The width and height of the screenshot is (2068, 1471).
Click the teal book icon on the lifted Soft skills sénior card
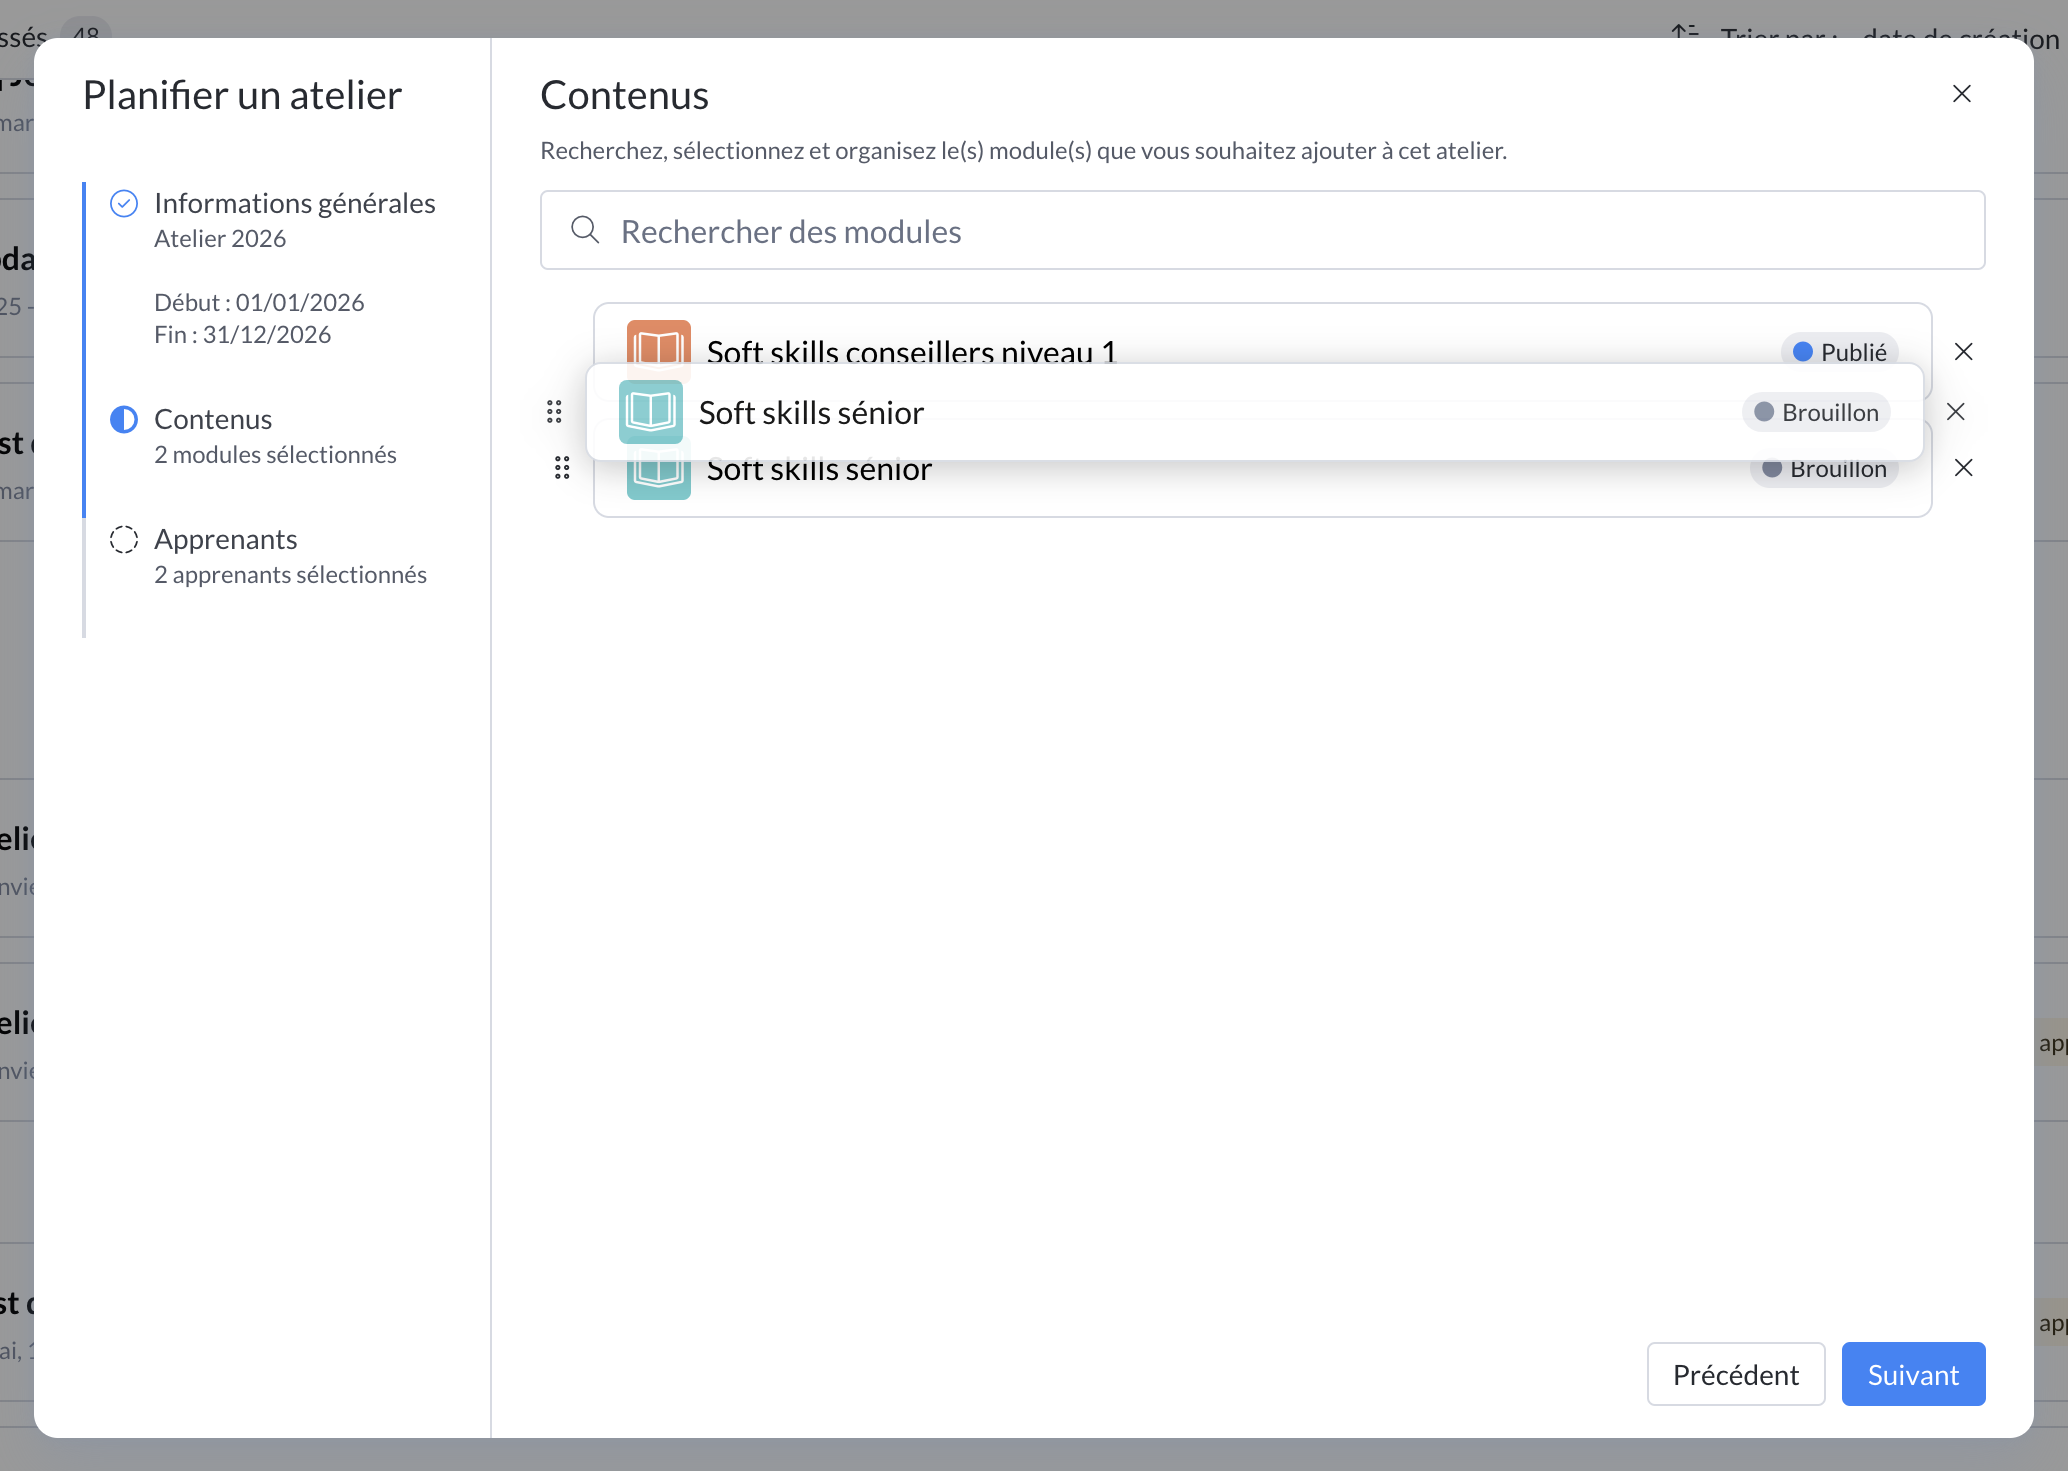tap(651, 412)
